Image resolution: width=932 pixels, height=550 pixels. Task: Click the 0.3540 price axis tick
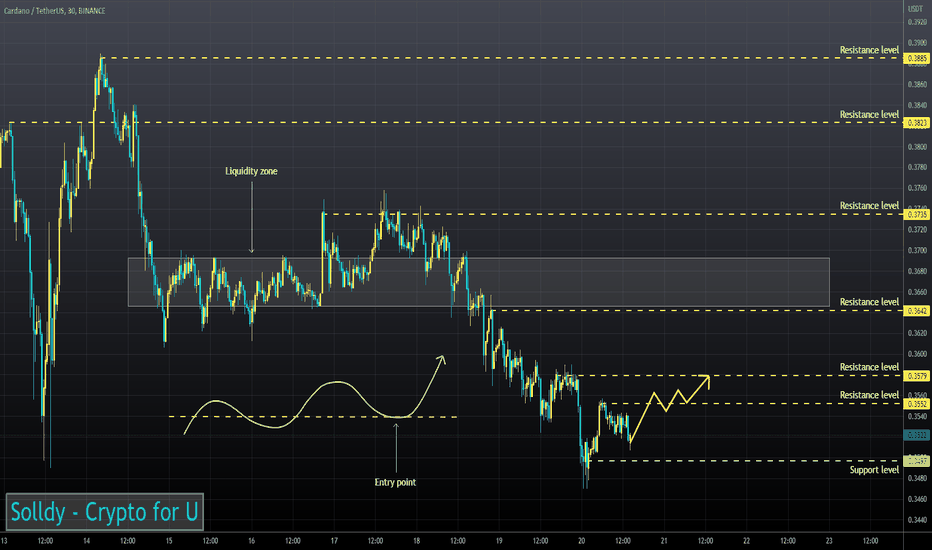(x=917, y=416)
